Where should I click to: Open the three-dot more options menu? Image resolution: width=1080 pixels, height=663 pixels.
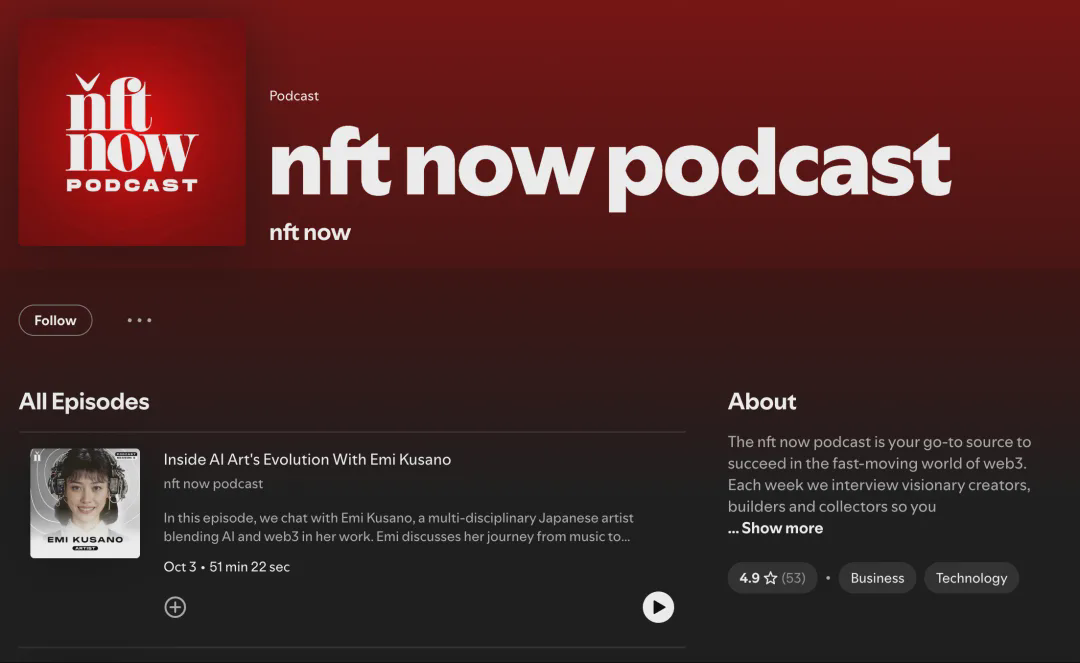coord(139,320)
